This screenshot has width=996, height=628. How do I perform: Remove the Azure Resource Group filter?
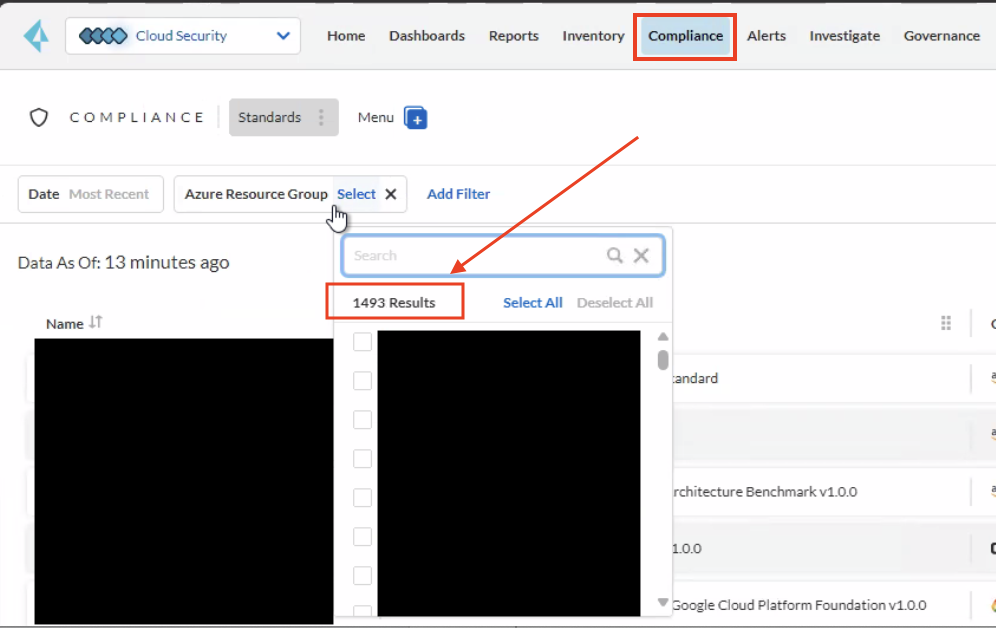[x=391, y=194]
